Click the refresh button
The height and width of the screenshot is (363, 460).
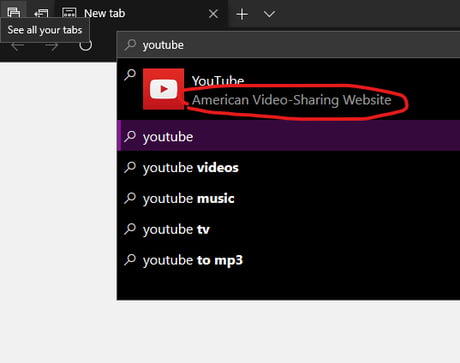click(85, 45)
